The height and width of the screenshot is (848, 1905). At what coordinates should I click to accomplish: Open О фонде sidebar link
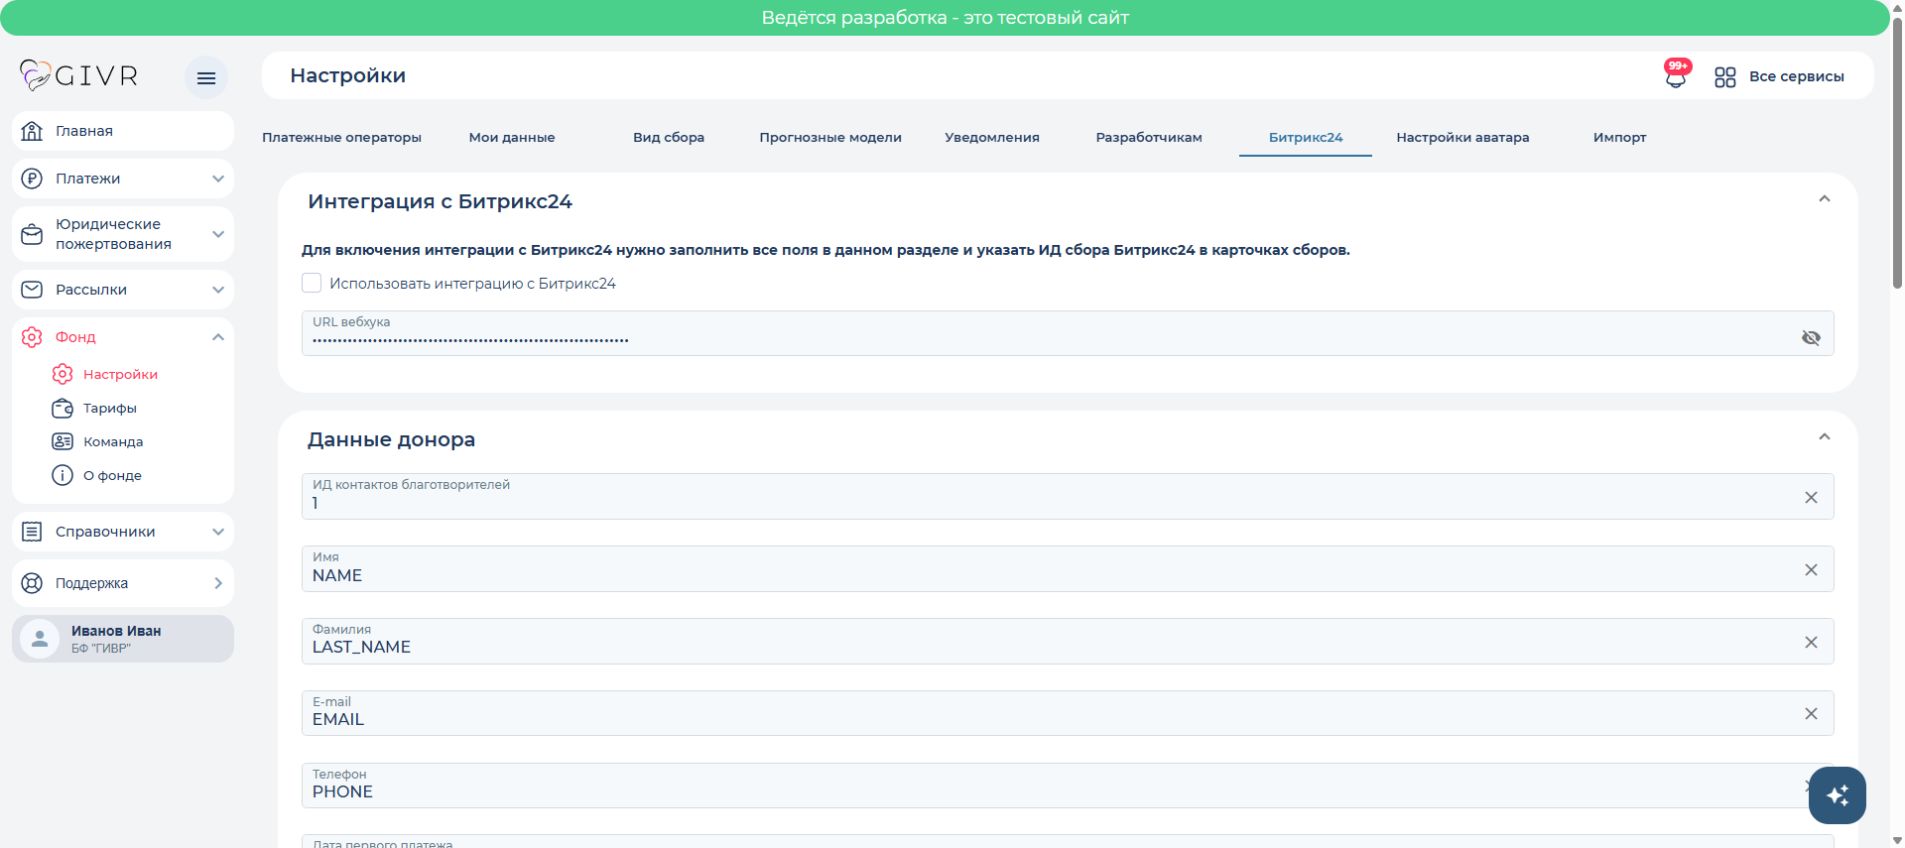tap(112, 476)
